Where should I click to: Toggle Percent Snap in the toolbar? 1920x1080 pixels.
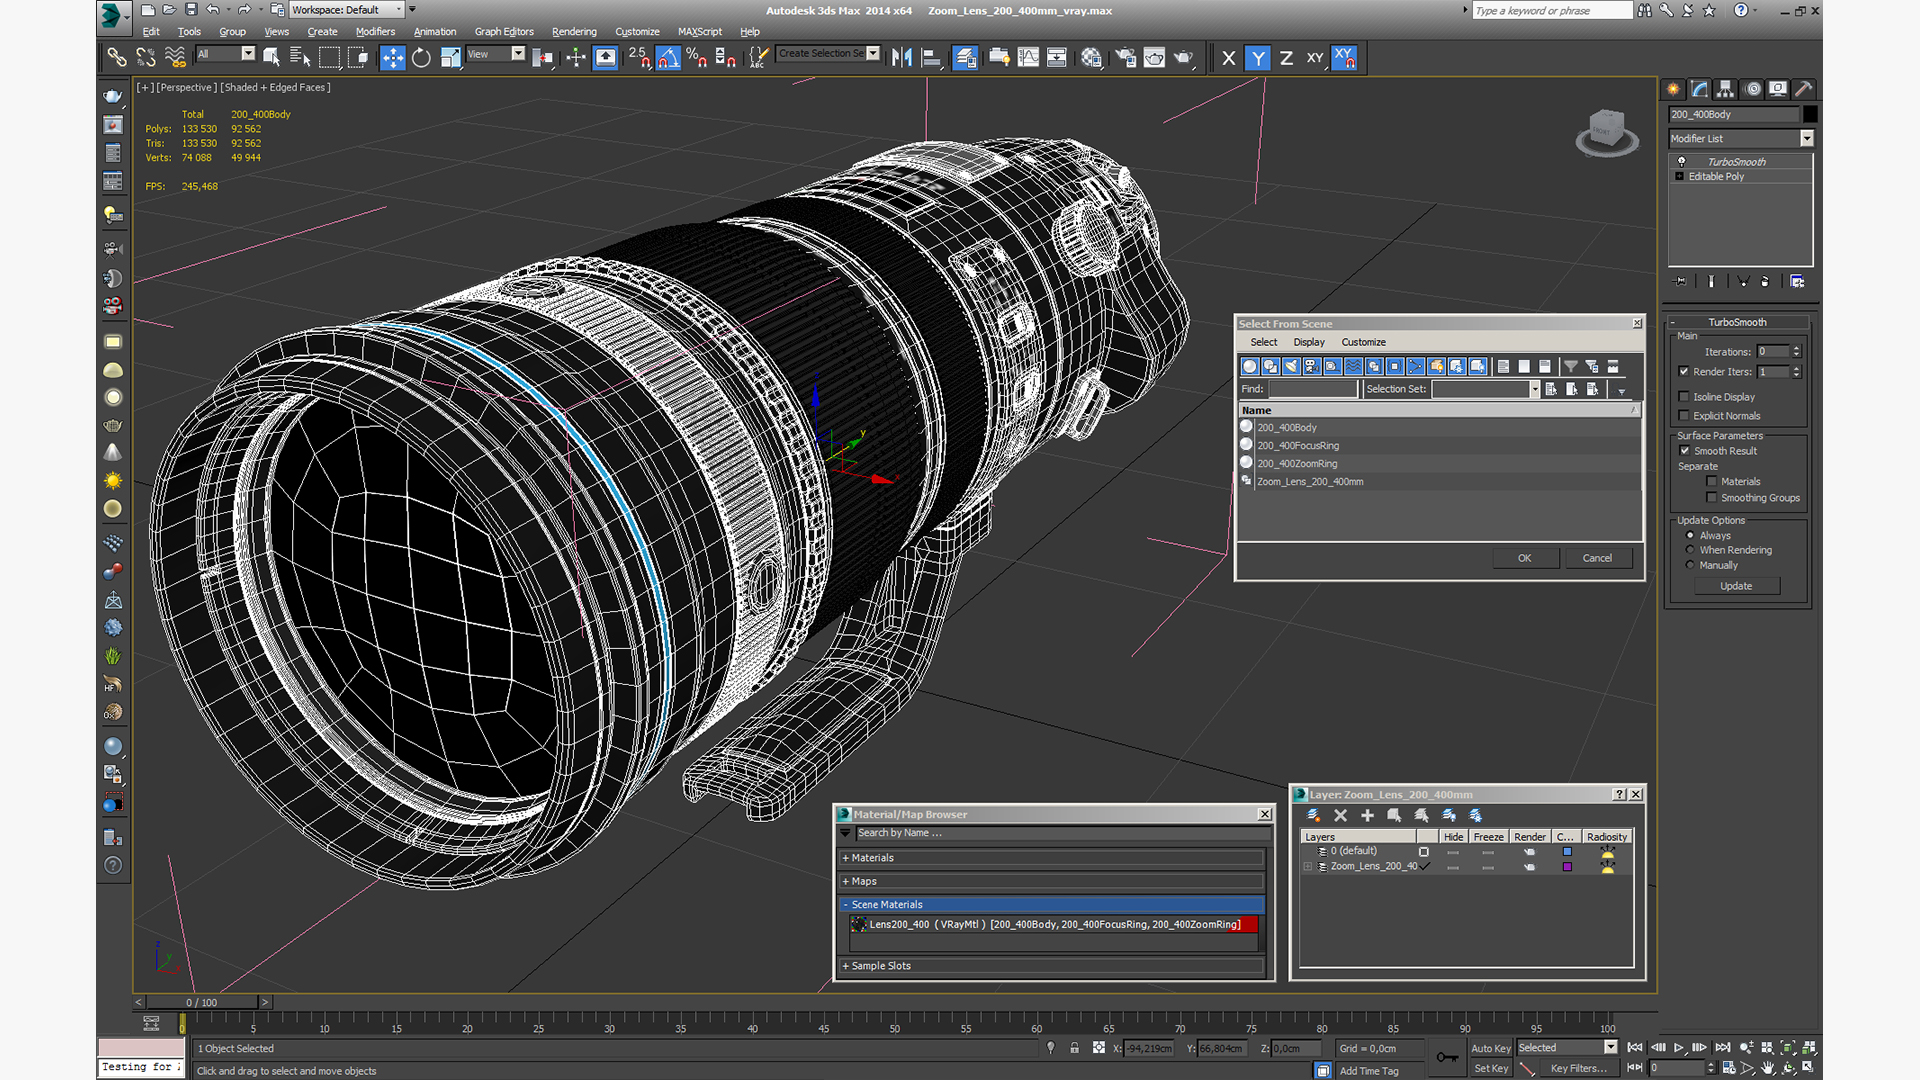(697, 57)
